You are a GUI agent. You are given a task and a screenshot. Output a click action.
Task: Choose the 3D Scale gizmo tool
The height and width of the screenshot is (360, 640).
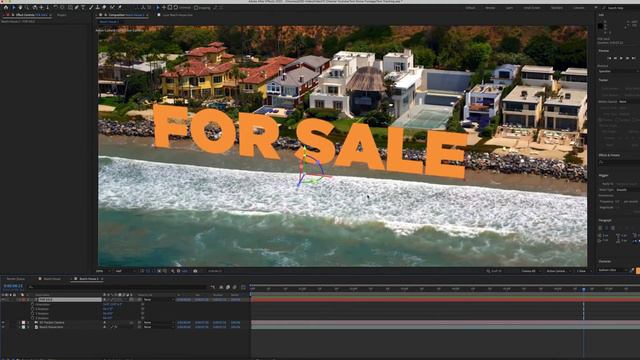click(170, 7)
